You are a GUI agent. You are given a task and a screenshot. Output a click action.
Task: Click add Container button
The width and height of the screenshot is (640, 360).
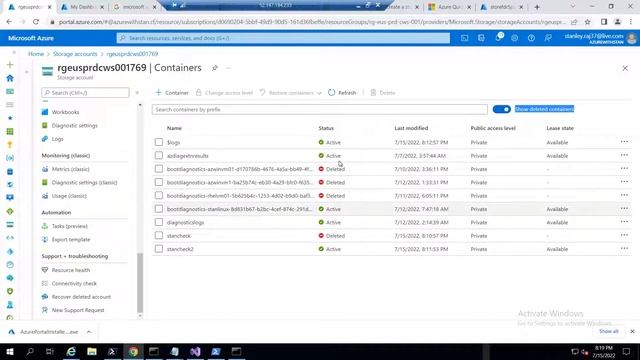tap(172, 93)
